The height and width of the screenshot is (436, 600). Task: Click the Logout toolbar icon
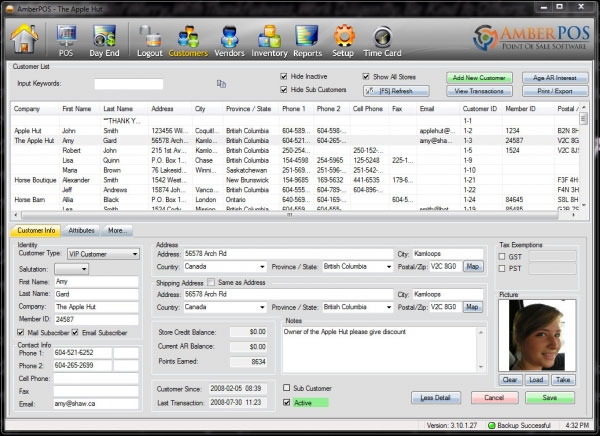click(150, 38)
